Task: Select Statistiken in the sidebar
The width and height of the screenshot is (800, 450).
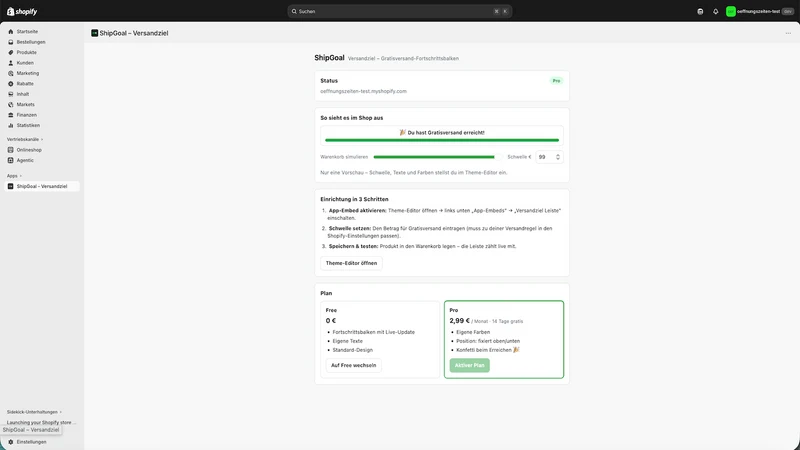Action: [28, 126]
